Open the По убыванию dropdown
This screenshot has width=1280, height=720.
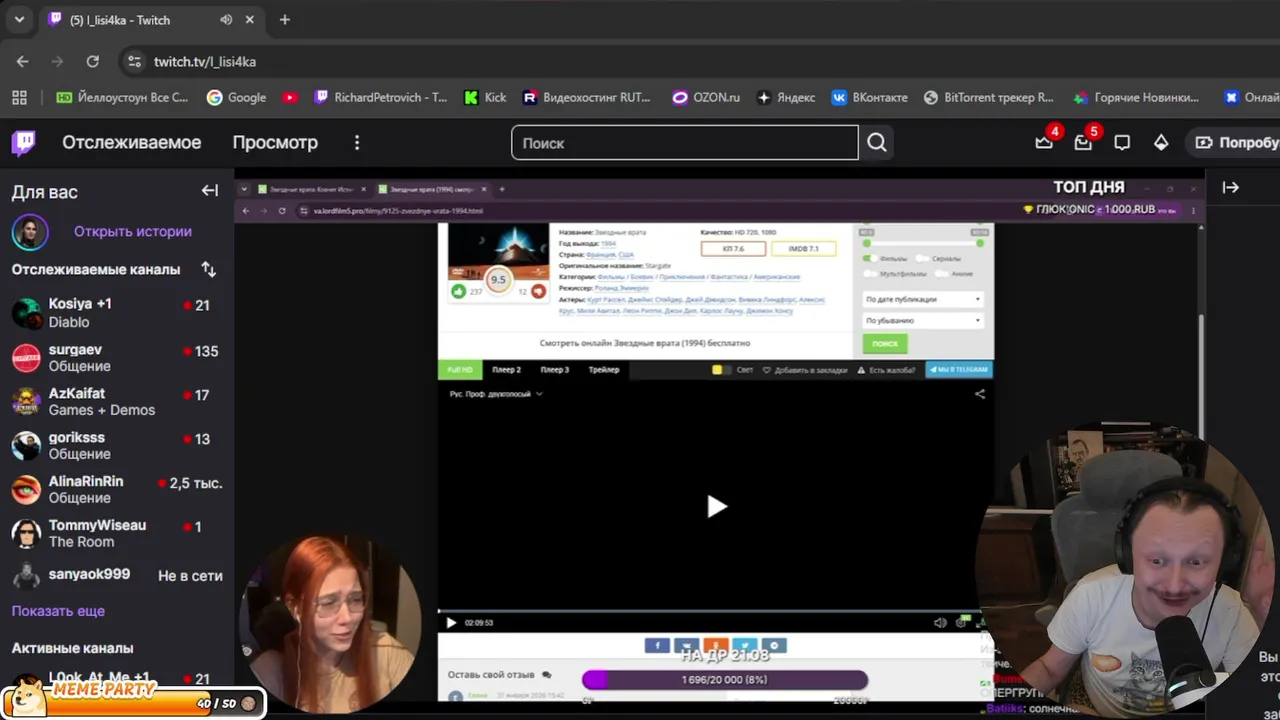(922, 320)
